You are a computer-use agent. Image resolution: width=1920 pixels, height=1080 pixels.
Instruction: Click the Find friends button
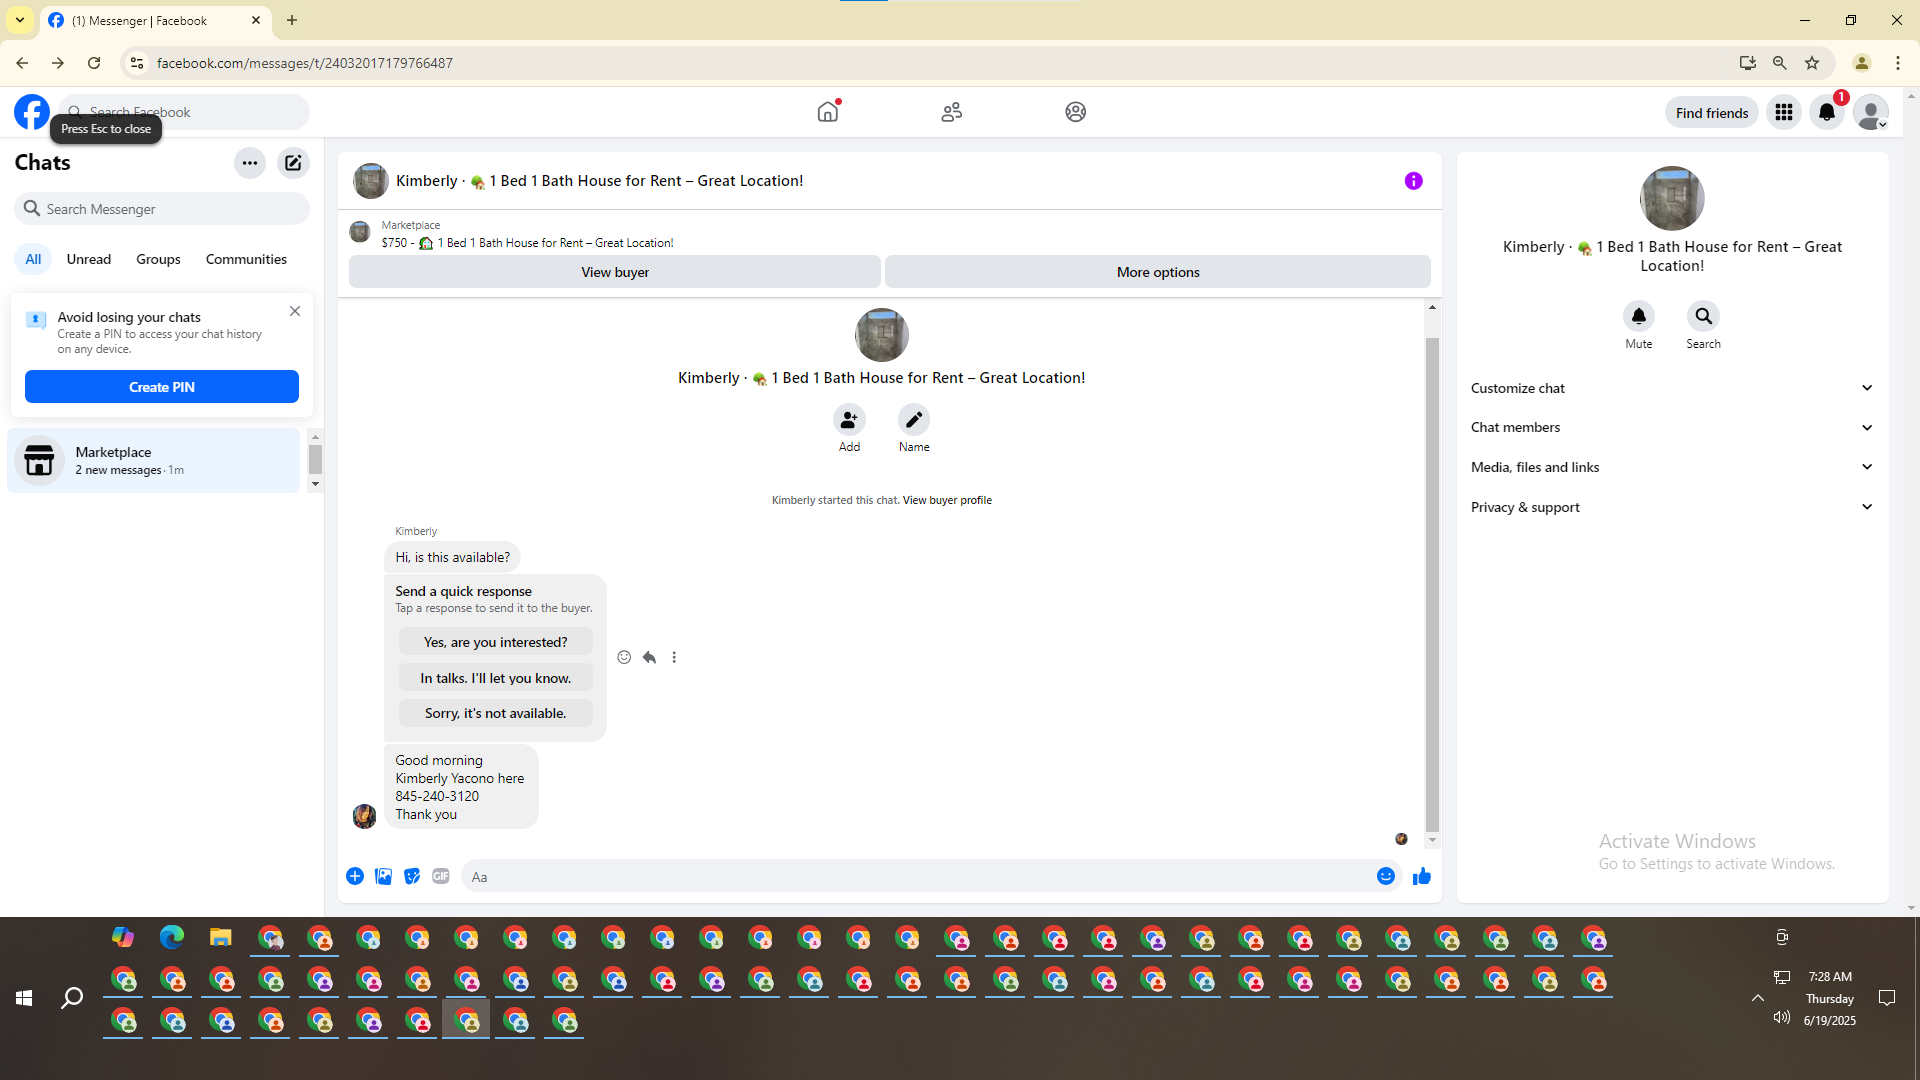(1712, 113)
